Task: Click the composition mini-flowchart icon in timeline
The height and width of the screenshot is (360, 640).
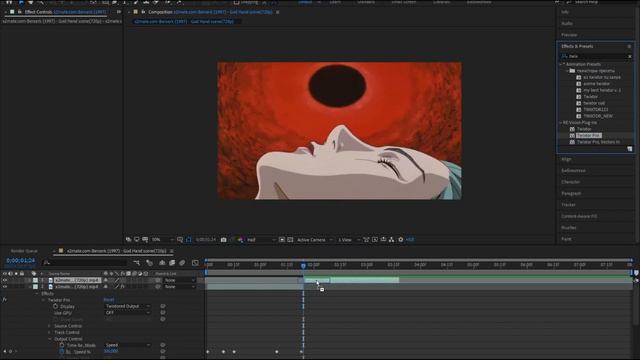Action: [137, 263]
